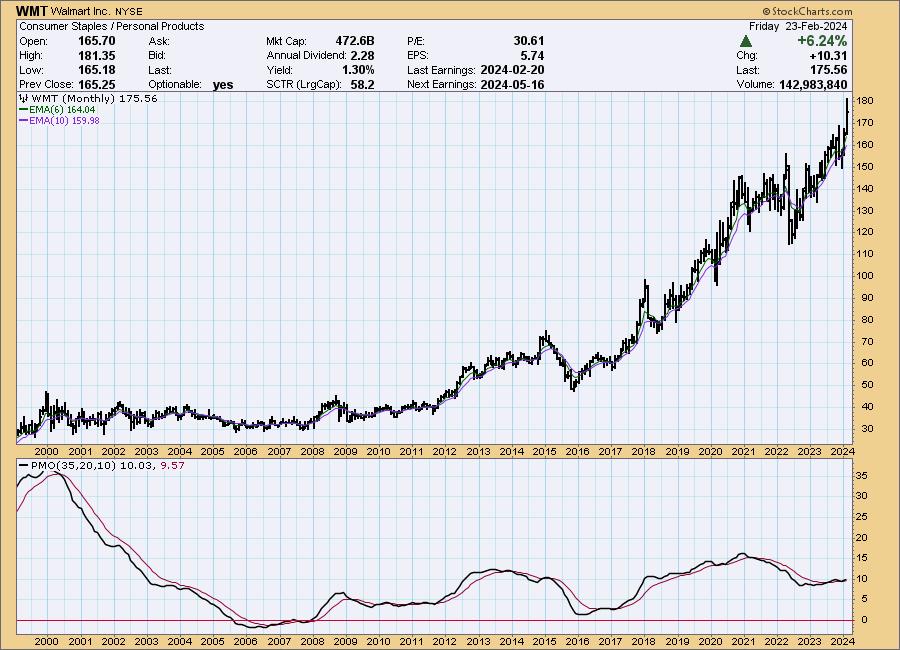Click the green up-triangle change indicator
The width and height of the screenshot is (900, 650).
(x=746, y=41)
